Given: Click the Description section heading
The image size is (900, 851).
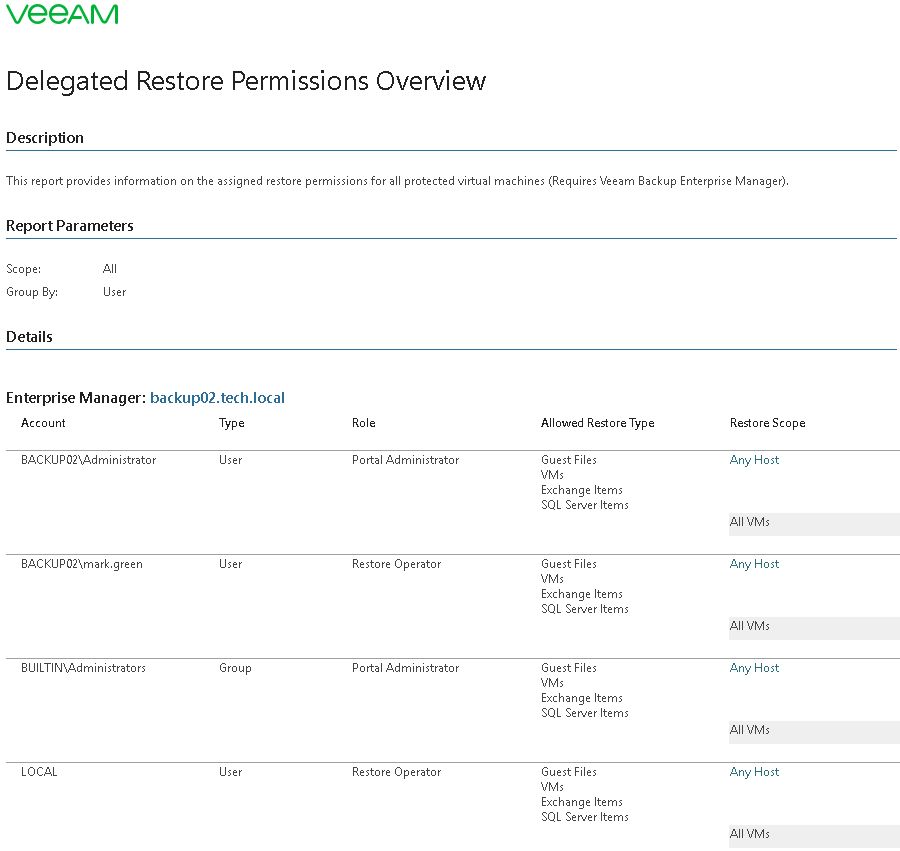Looking at the screenshot, I should [45, 138].
